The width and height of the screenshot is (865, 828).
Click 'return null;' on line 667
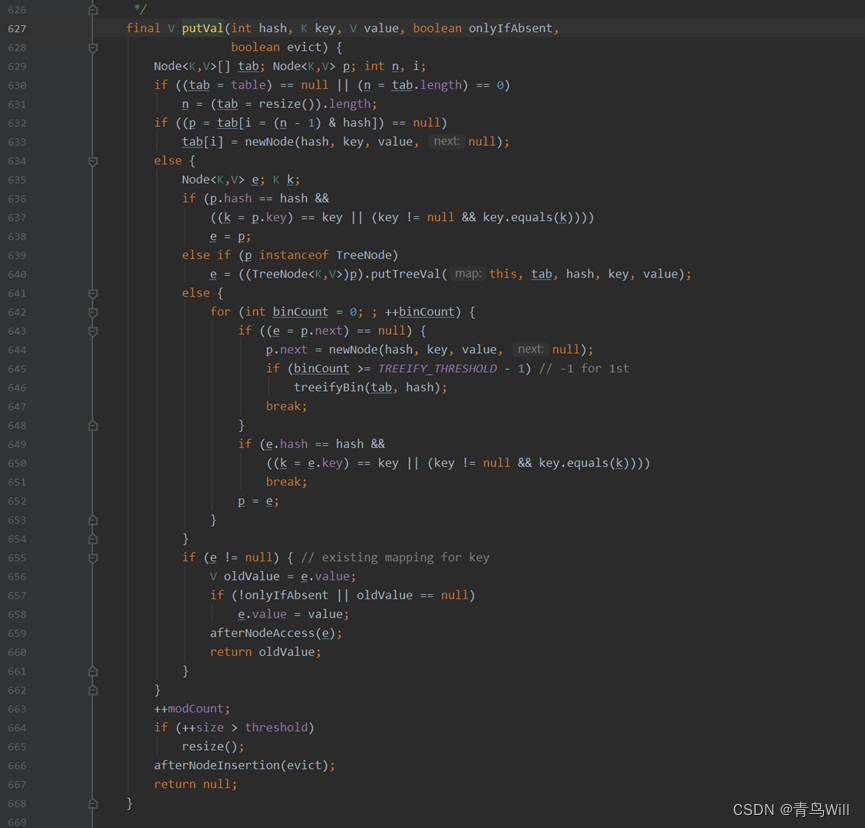(195, 784)
